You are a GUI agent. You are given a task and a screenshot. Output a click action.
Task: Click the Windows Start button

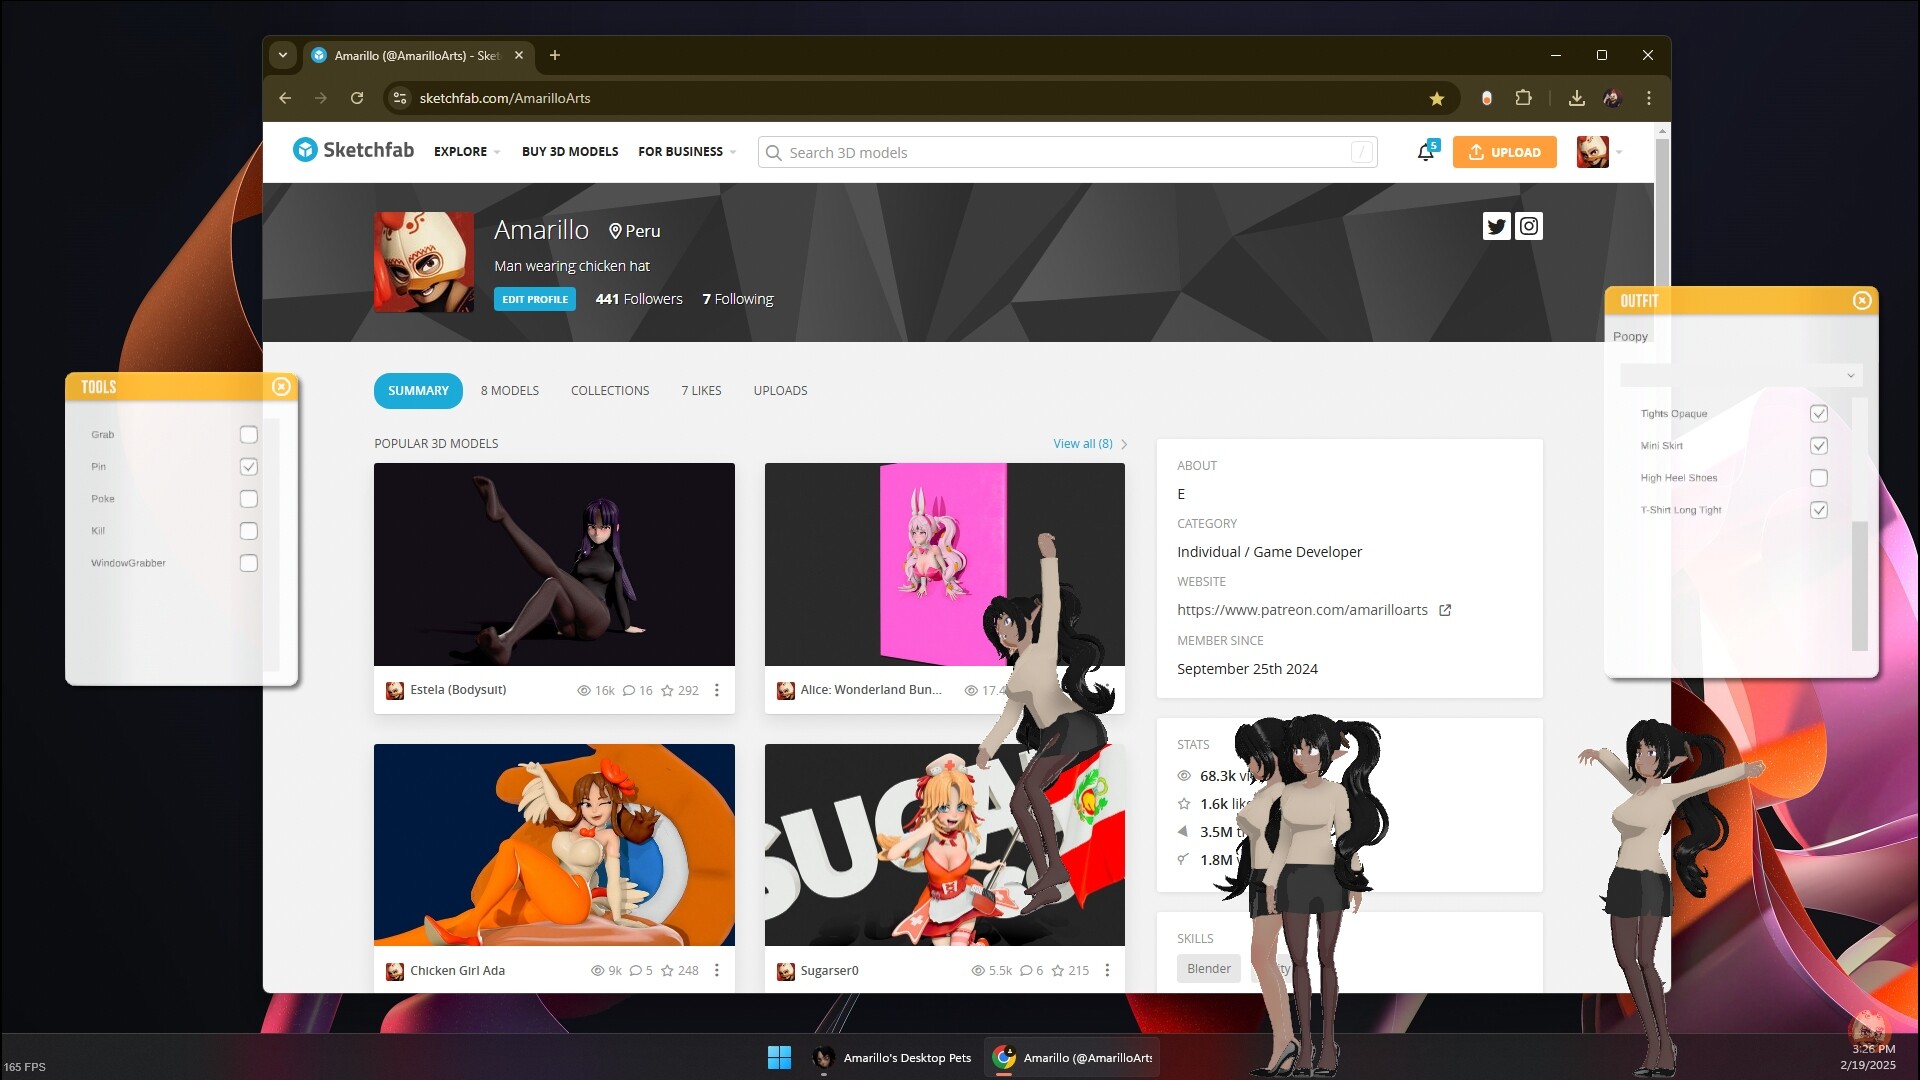pos(779,1057)
